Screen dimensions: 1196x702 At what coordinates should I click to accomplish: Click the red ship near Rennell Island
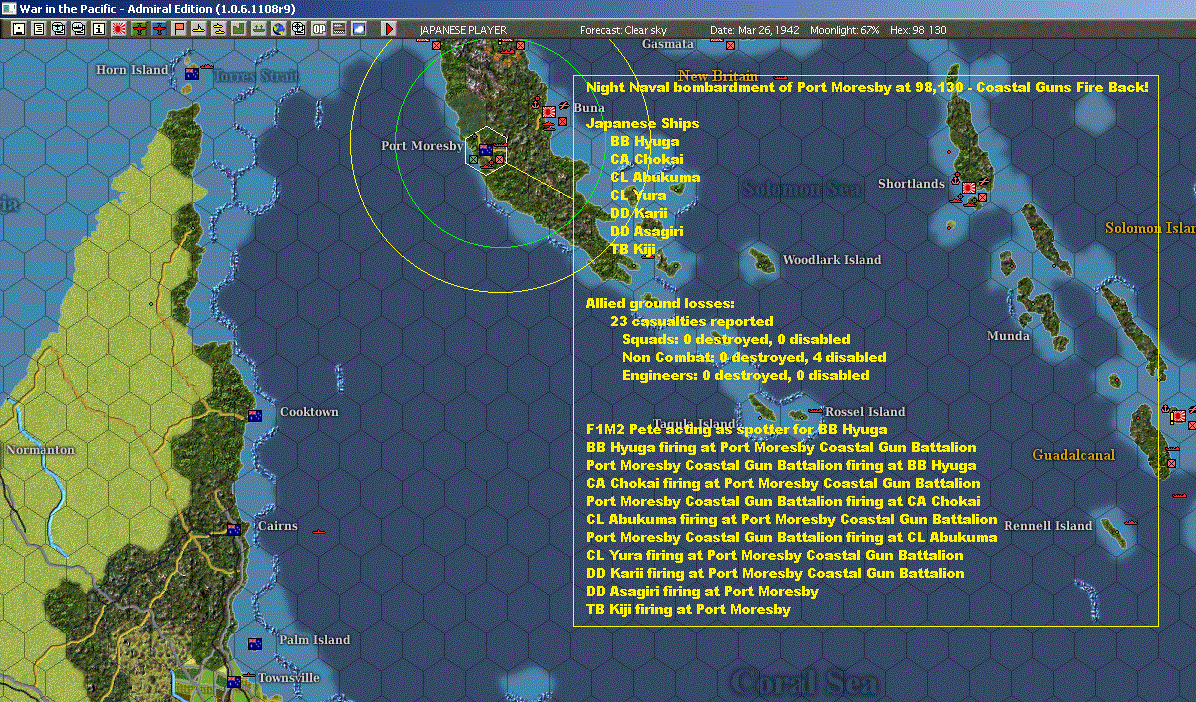(1130, 523)
